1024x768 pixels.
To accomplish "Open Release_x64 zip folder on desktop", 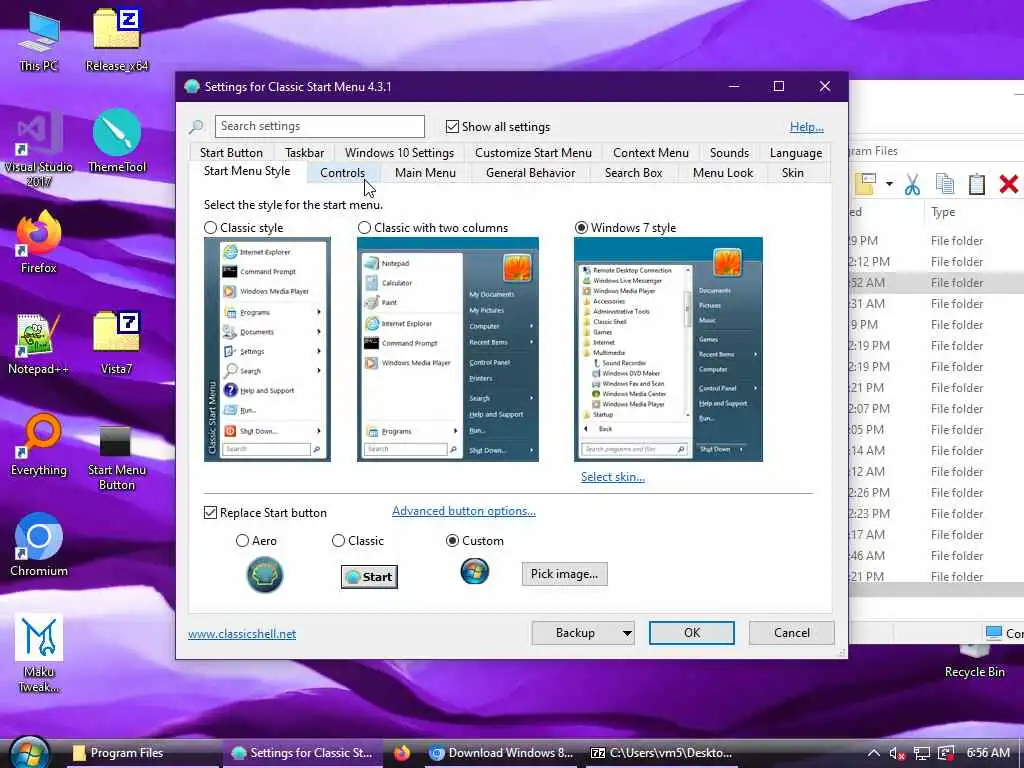I will pos(117,41).
